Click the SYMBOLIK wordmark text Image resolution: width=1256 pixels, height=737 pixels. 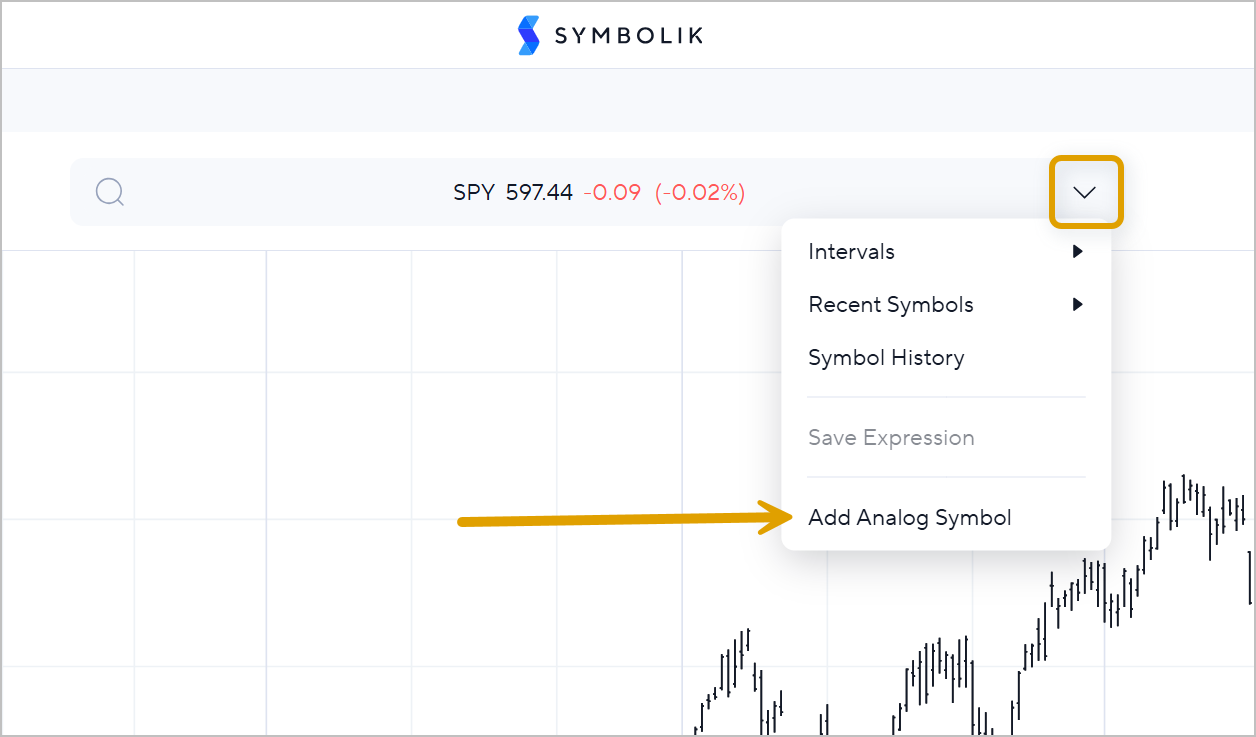[628, 36]
